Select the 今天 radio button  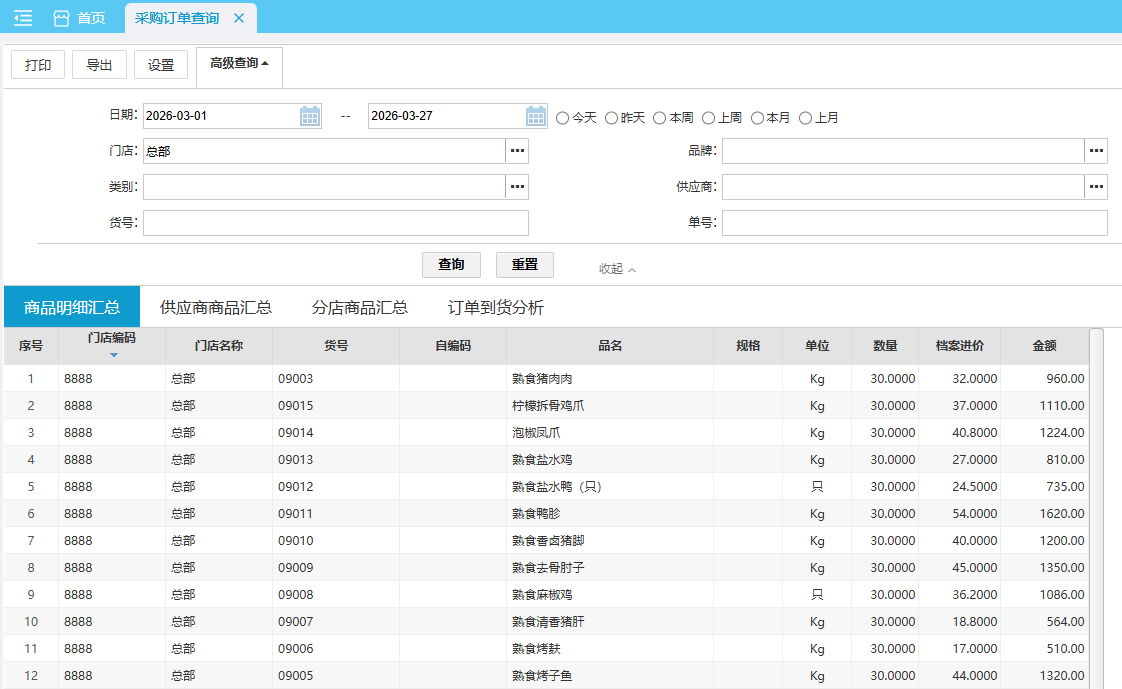[563, 118]
